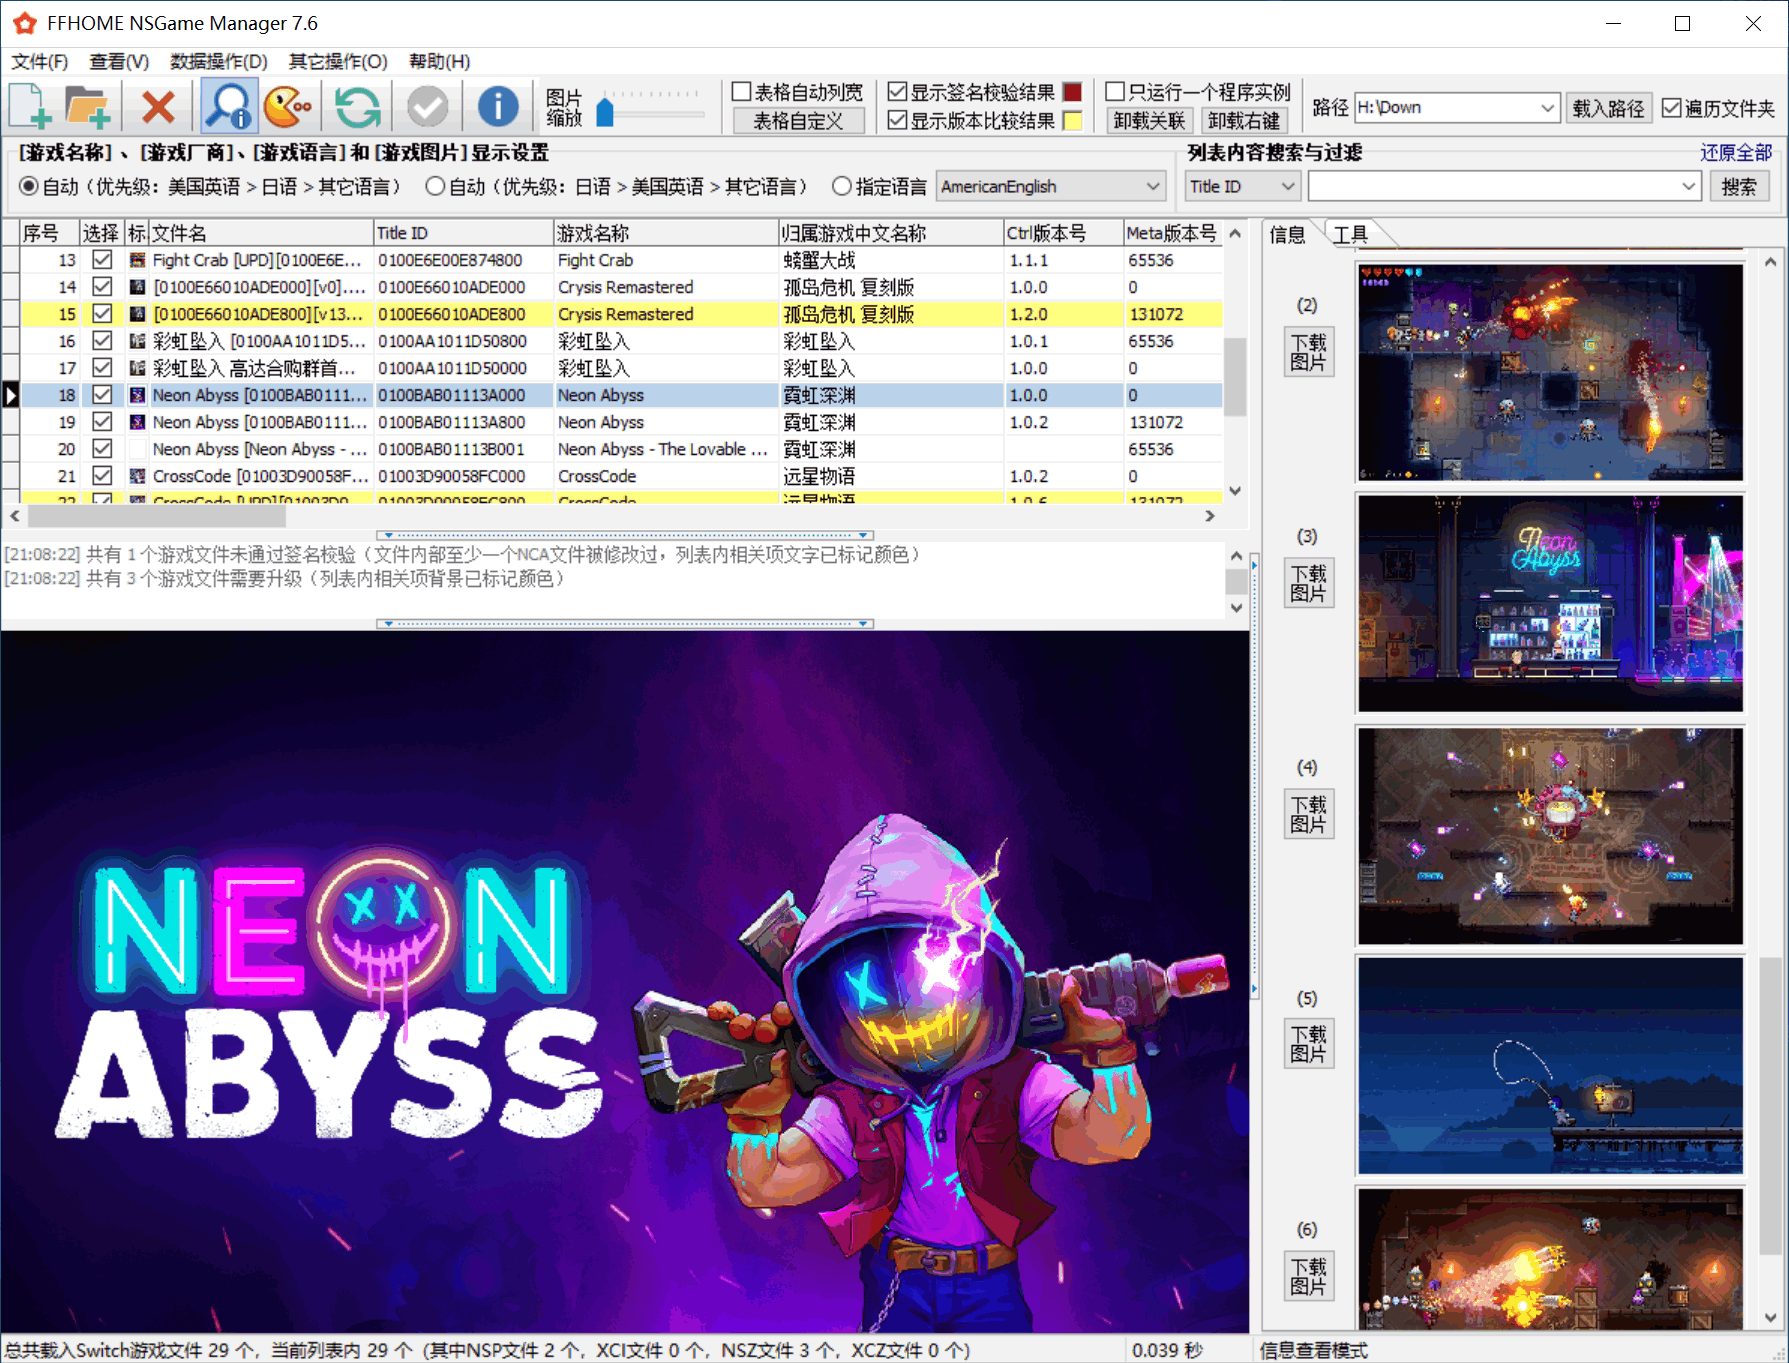
Task: Toggle 表格自动列宽 checkbox
Action: point(741,92)
